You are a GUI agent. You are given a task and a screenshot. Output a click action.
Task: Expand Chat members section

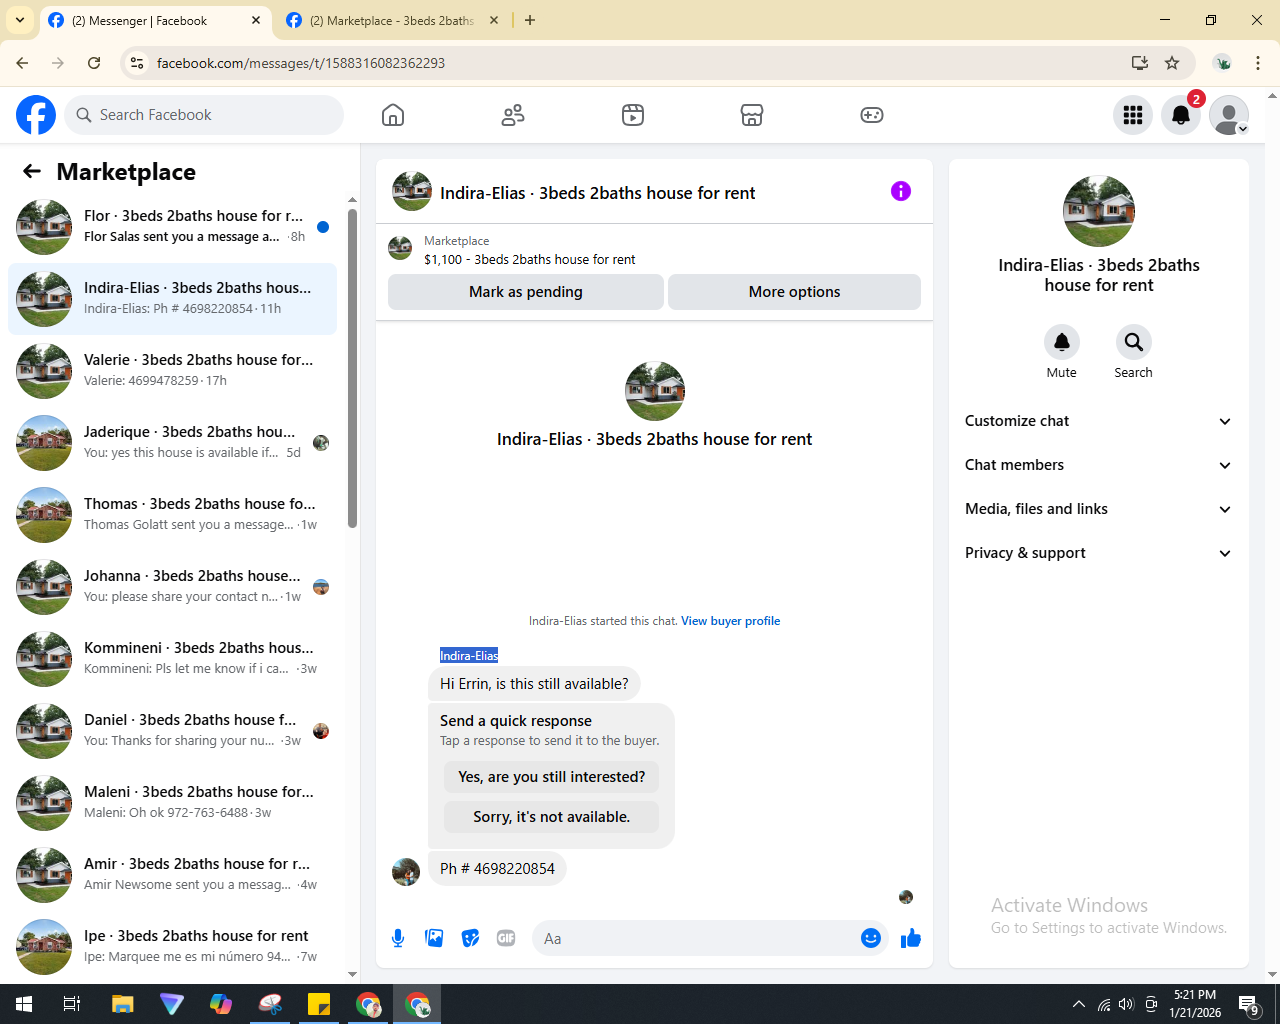1099,465
